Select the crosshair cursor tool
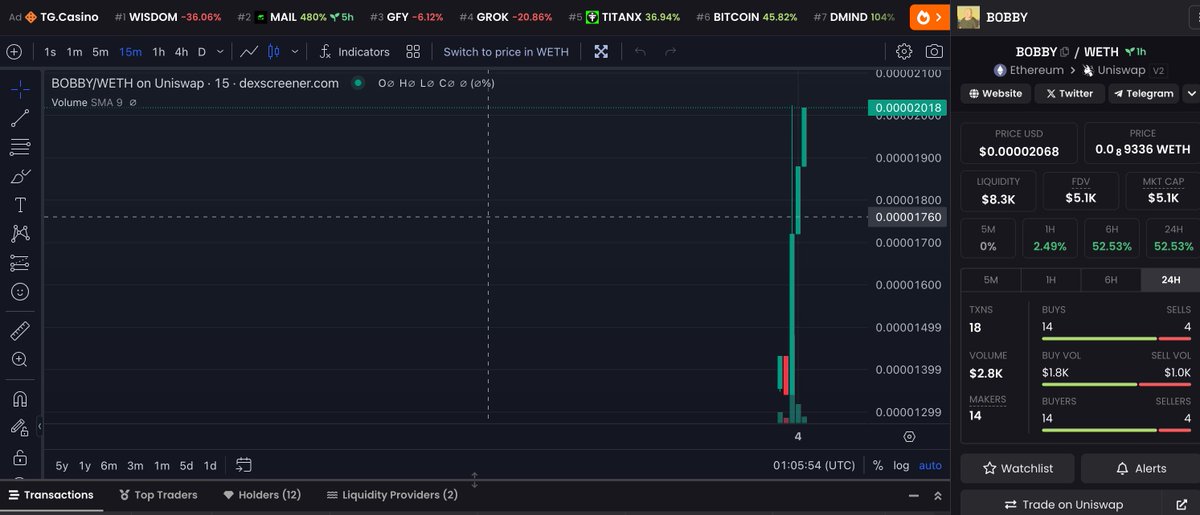The image size is (1200, 515). 20,88
